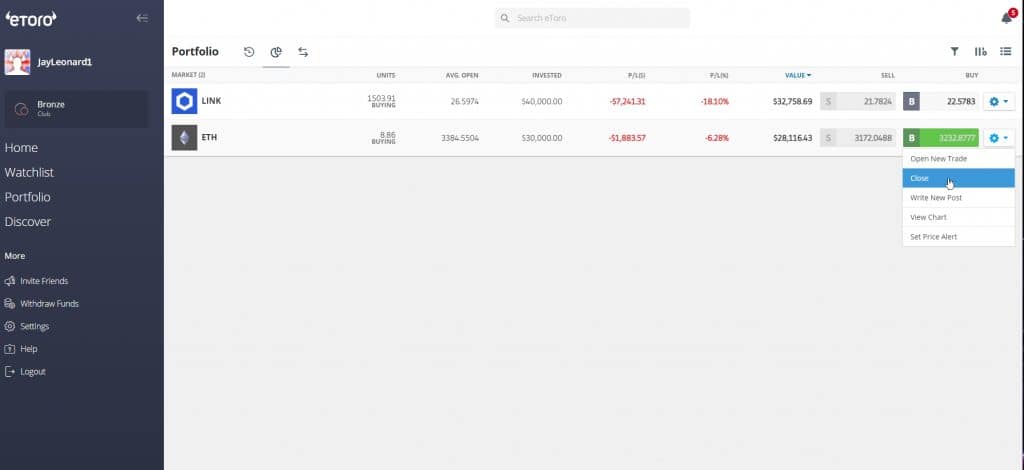Sort by the P/L($) column header
This screenshot has width=1024, height=470.
[637, 76]
